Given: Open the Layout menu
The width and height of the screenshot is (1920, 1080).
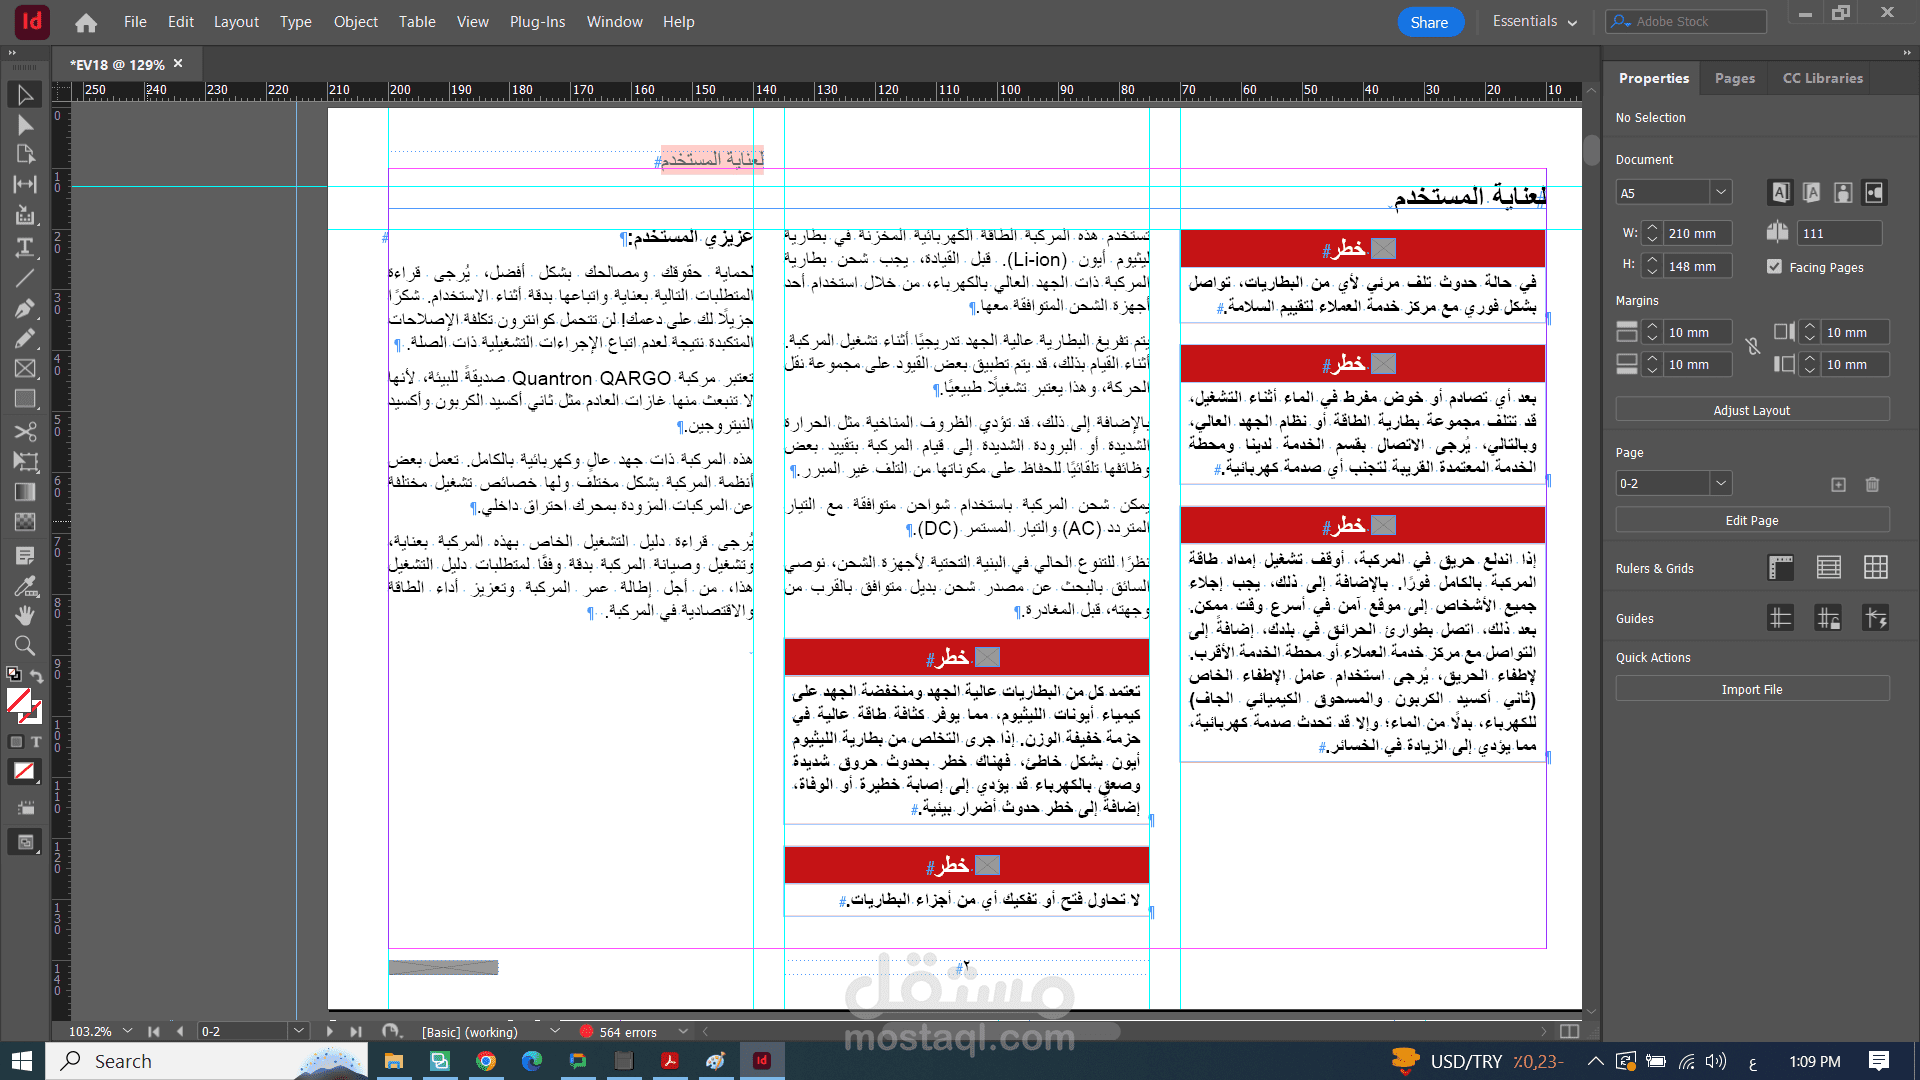Looking at the screenshot, I should (236, 22).
